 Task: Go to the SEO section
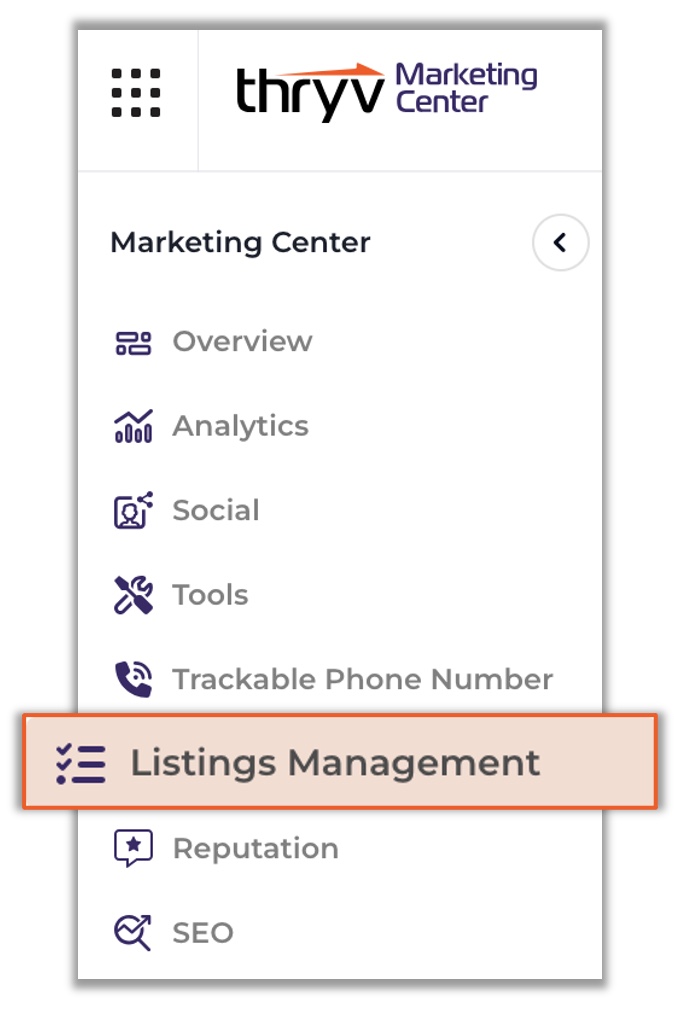(203, 933)
